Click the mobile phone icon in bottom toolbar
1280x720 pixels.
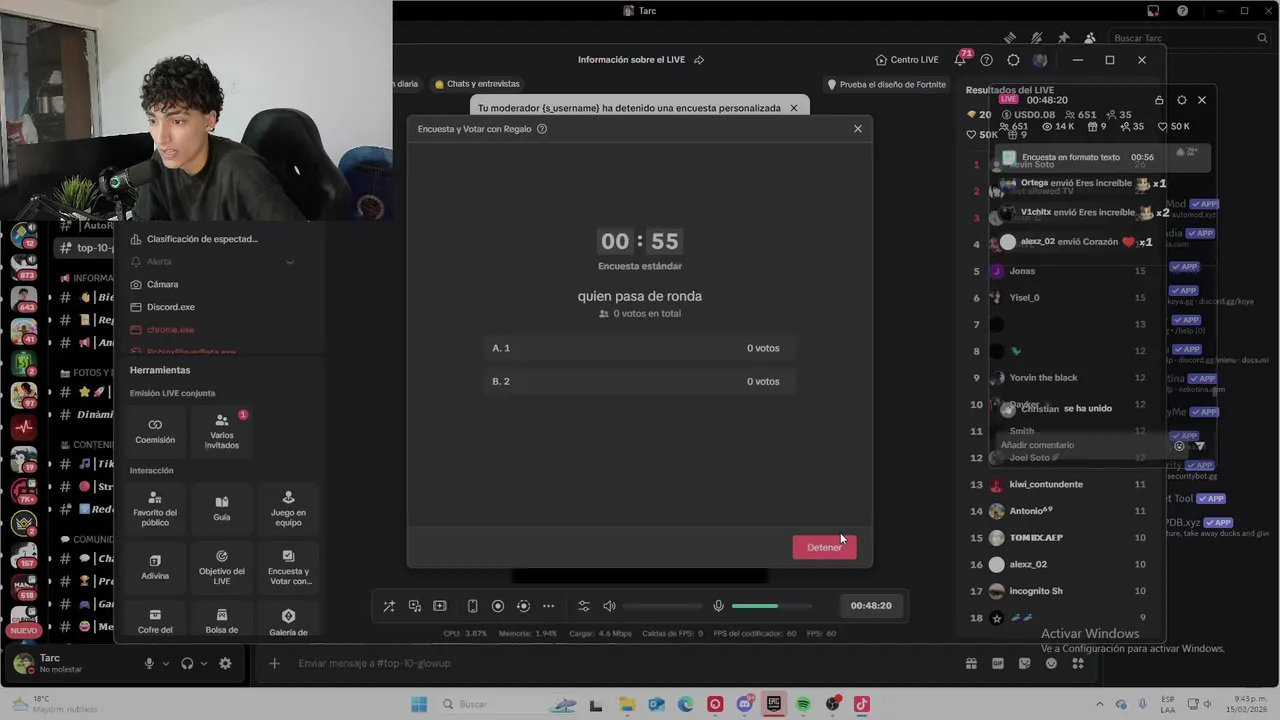tap(472, 606)
